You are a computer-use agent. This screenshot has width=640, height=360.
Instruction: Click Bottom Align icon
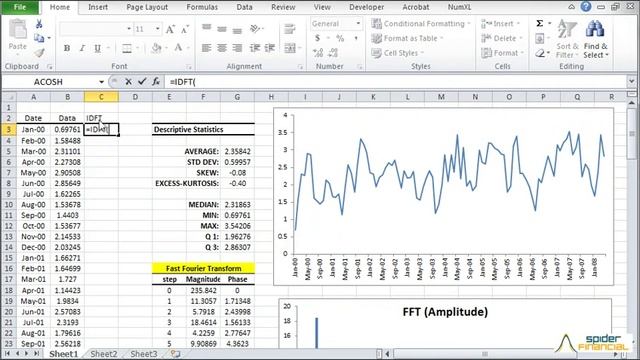coord(237,30)
